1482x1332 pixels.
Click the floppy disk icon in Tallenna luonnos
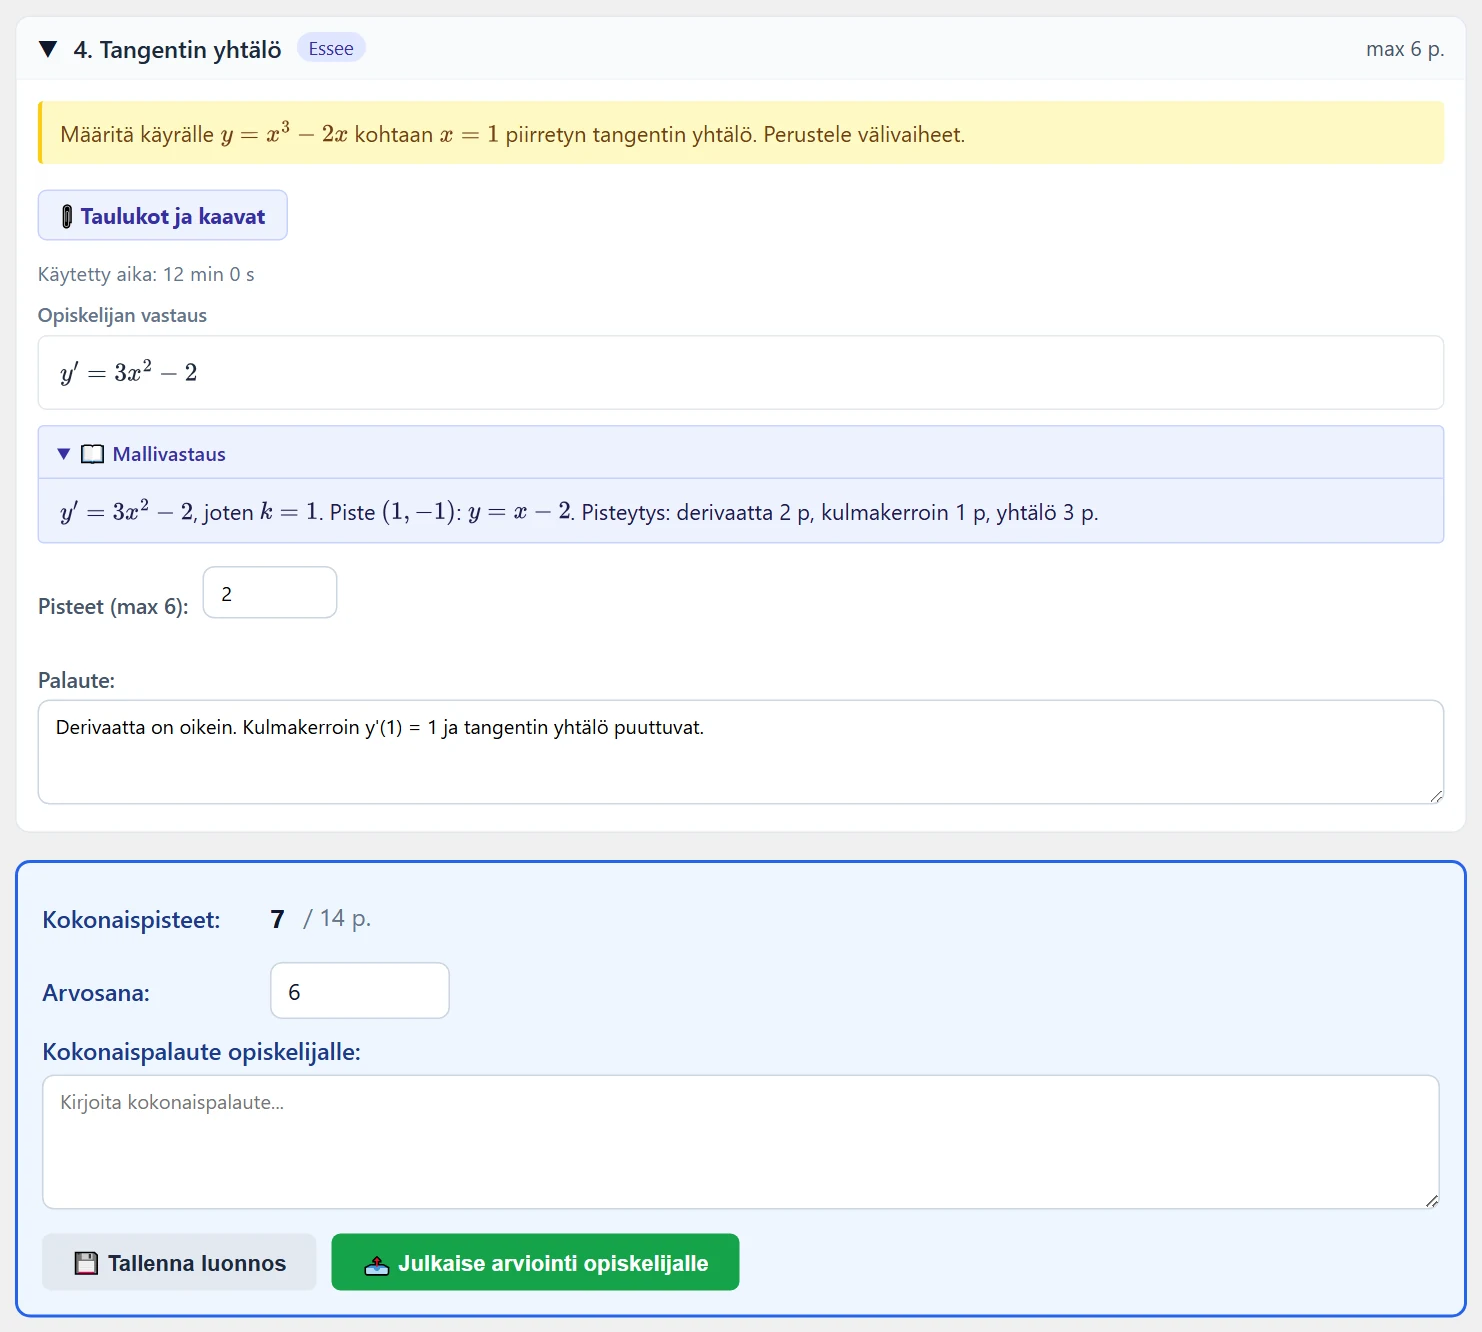pyautogui.click(x=87, y=1263)
